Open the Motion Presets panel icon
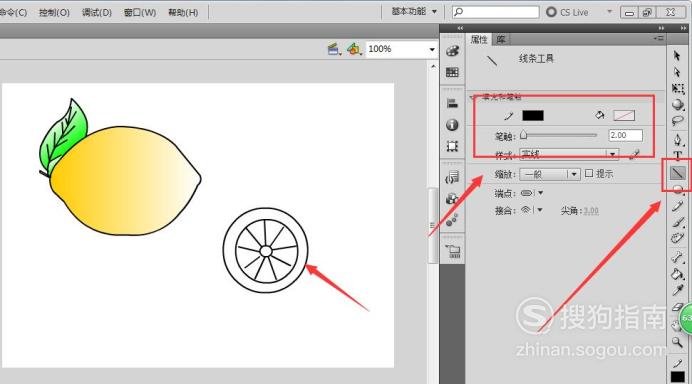 [x=452, y=219]
